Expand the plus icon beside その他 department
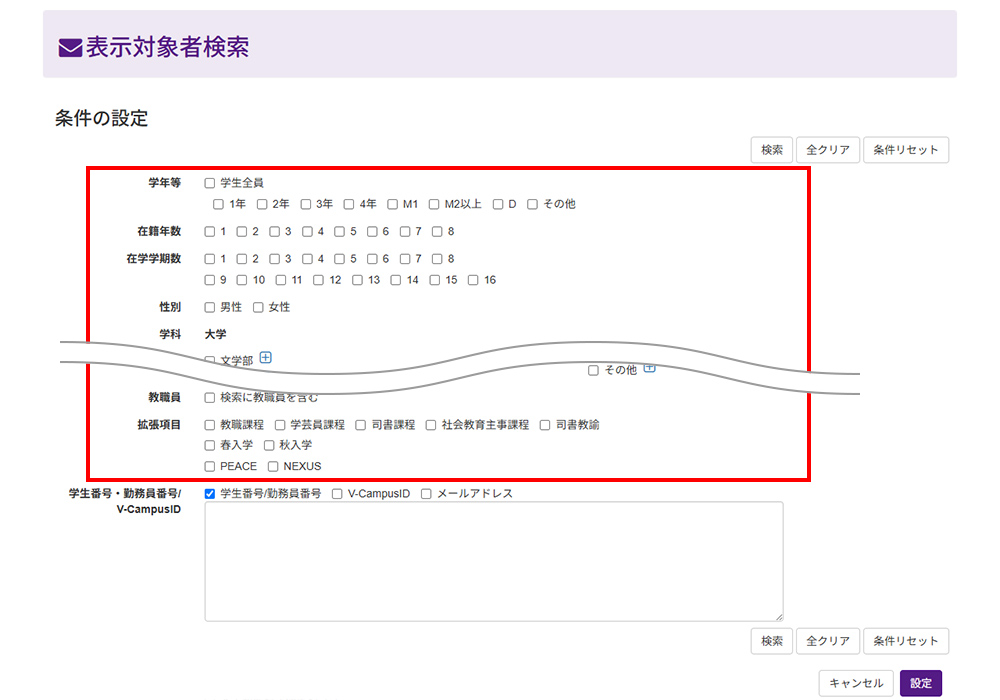This screenshot has width=1000, height=700. [649, 368]
